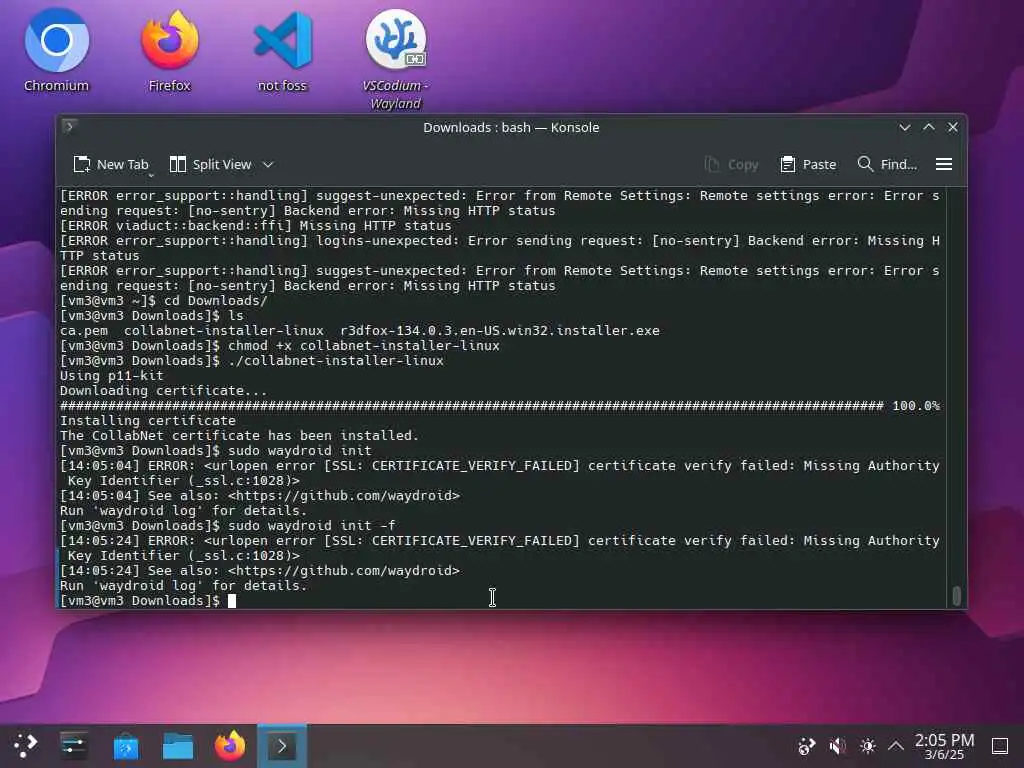Click 'r3dfox-134.0.3.en-US.win32.installer.exe' text

pos(500,330)
